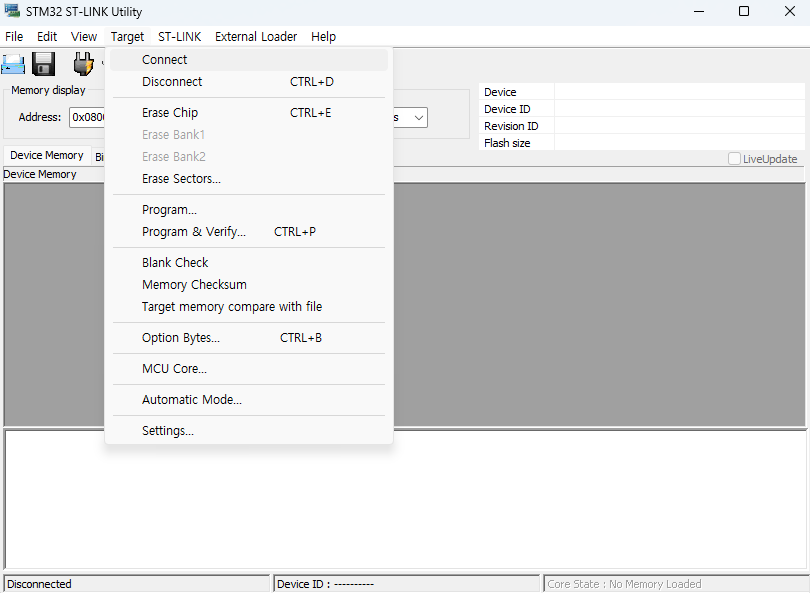Close the ST-LINK Utility window

(789, 11)
